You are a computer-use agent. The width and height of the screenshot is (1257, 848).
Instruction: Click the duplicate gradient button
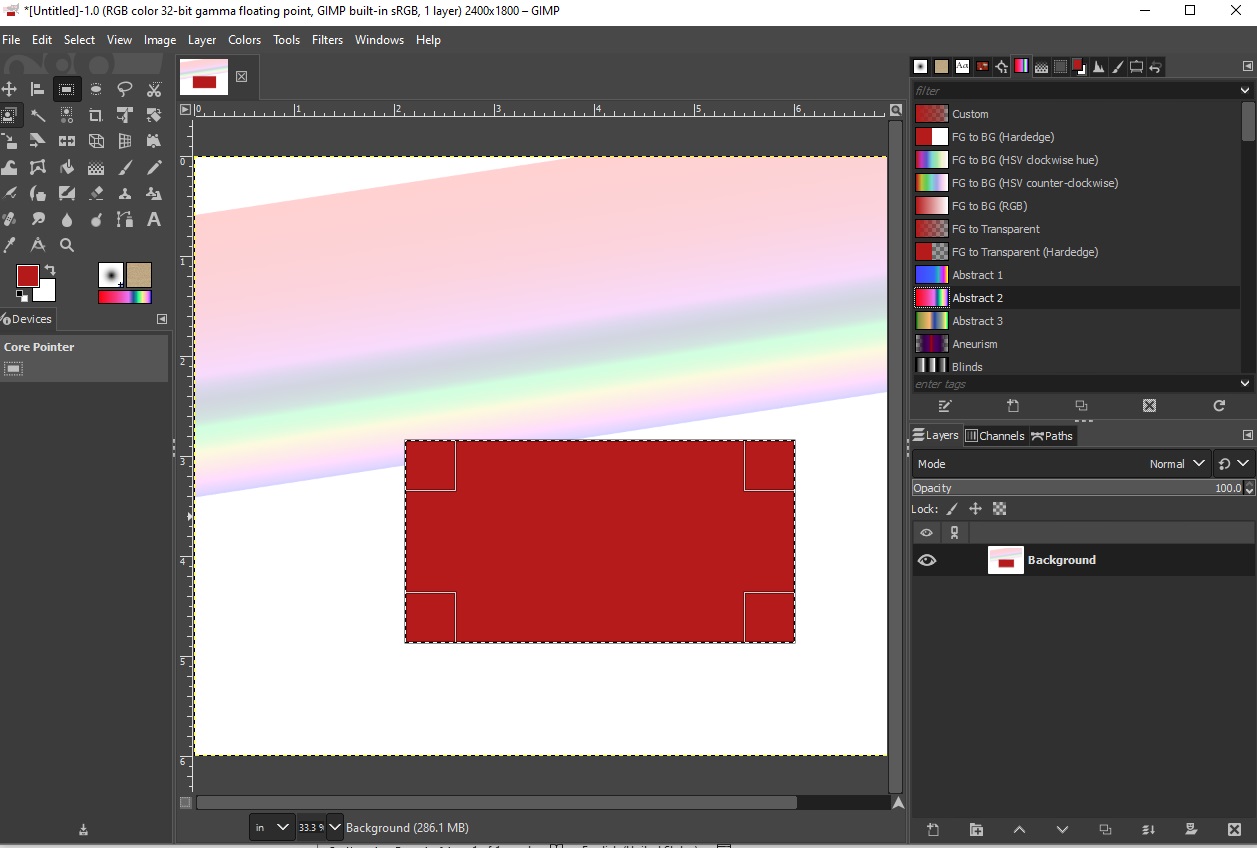point(1081,406)
